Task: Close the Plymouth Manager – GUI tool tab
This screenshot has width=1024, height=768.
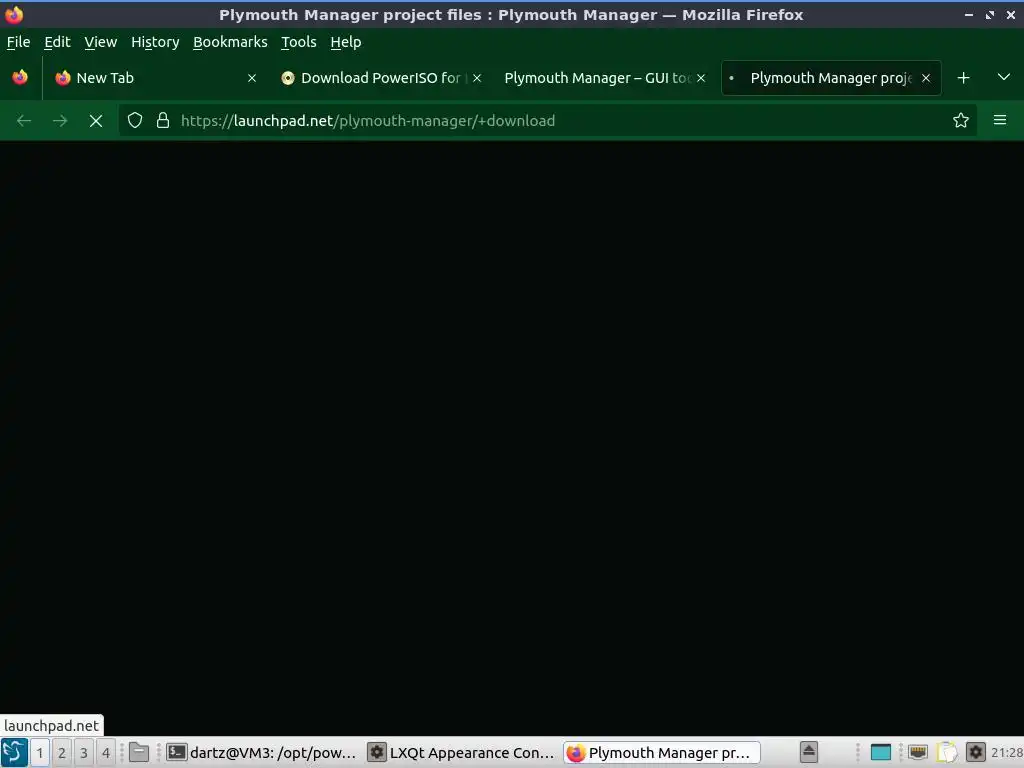Action: click(x=701, y=78)
